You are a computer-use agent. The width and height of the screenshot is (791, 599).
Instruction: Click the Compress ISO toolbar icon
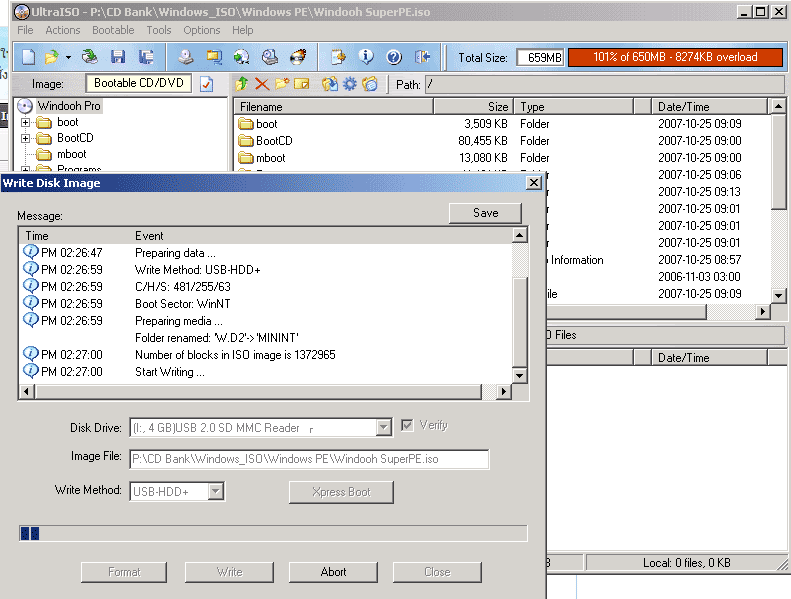pos(214,57)
